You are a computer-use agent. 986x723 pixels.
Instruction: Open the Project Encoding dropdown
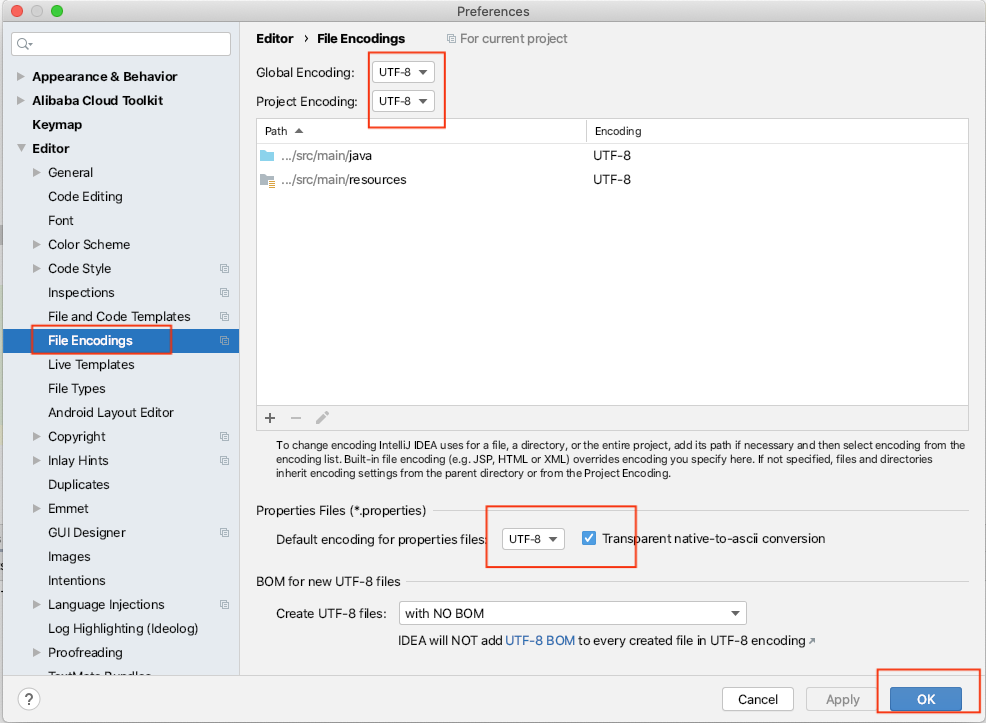pos(403,101)
